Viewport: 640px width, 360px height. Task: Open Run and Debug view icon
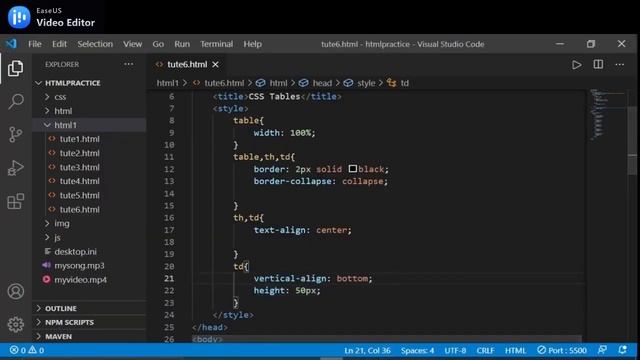16,168
